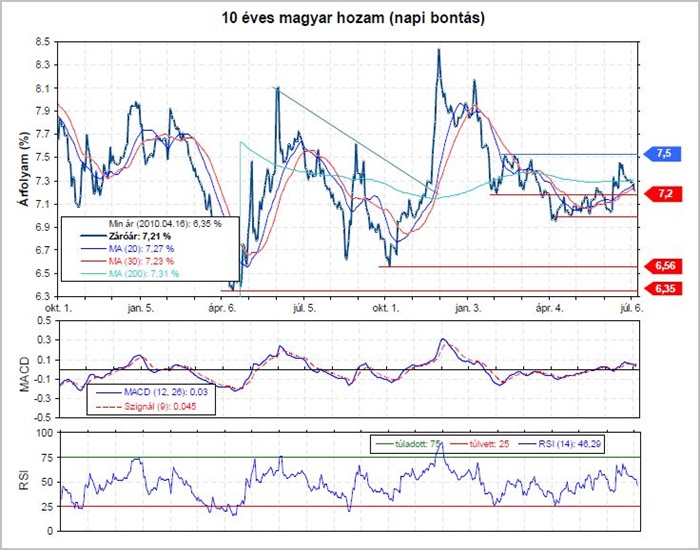The width and height of the screenshot is (700, 550).
Task: Select the red 6,56 support level tag
Action: click(x=663, y=266)
